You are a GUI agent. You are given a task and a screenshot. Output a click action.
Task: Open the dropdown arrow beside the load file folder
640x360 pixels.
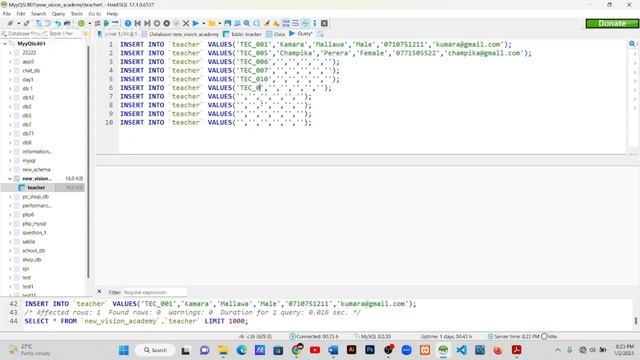(219, 23)
